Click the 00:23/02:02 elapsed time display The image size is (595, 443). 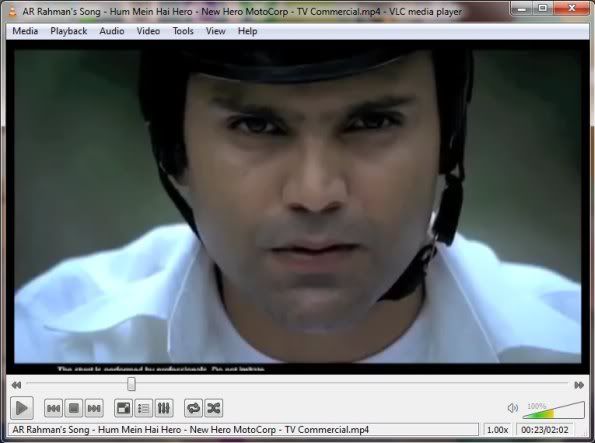click(x=545, y=430)
